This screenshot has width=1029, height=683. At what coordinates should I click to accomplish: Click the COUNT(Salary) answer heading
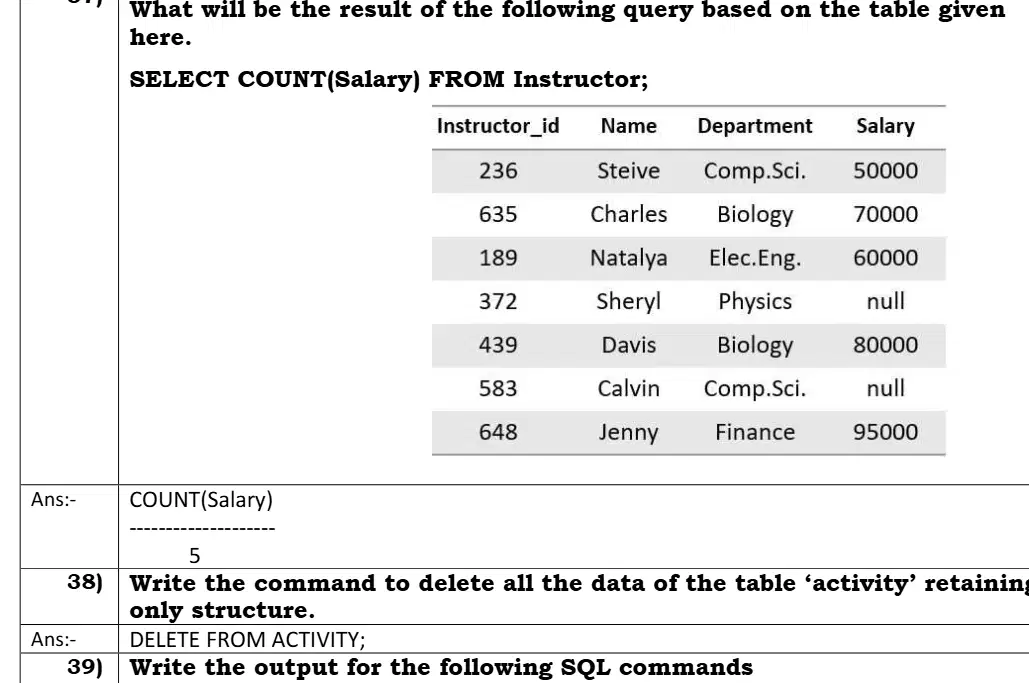201,500
